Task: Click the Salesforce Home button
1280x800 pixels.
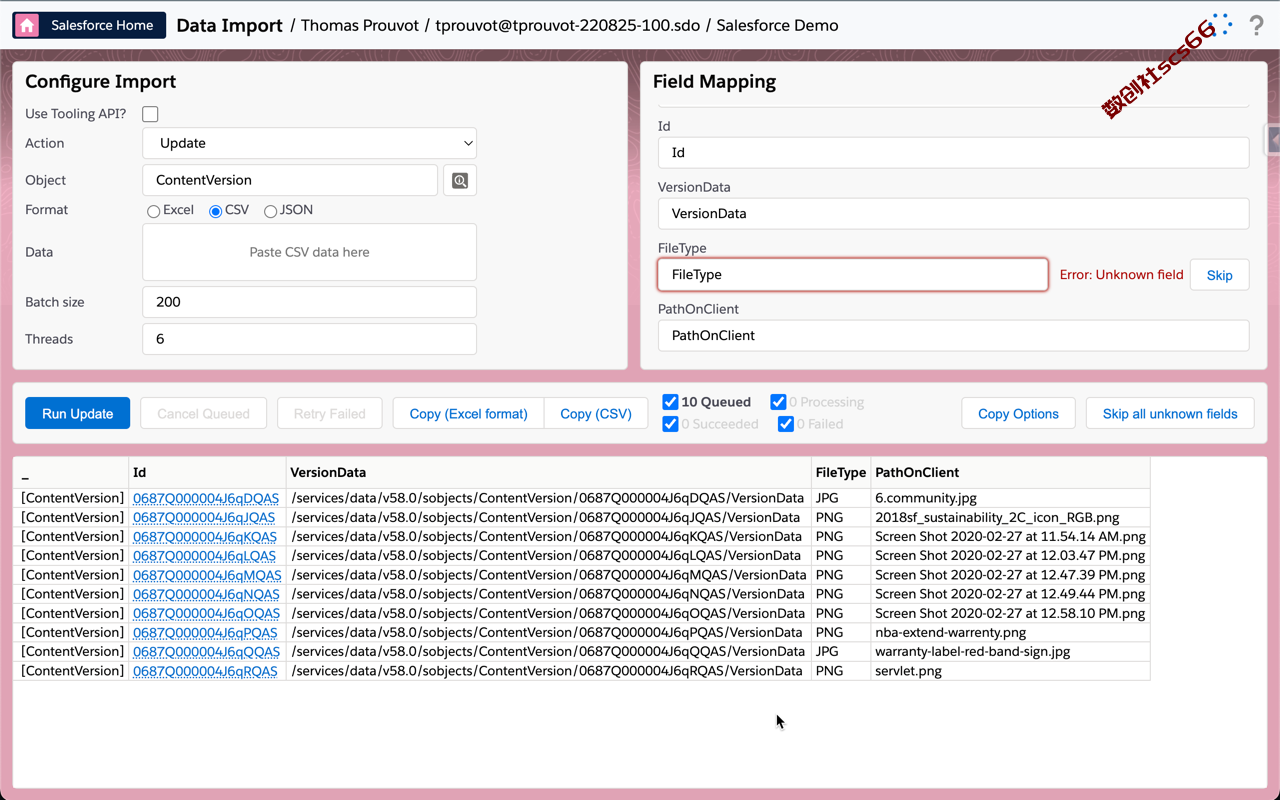Action: [89, 26]
